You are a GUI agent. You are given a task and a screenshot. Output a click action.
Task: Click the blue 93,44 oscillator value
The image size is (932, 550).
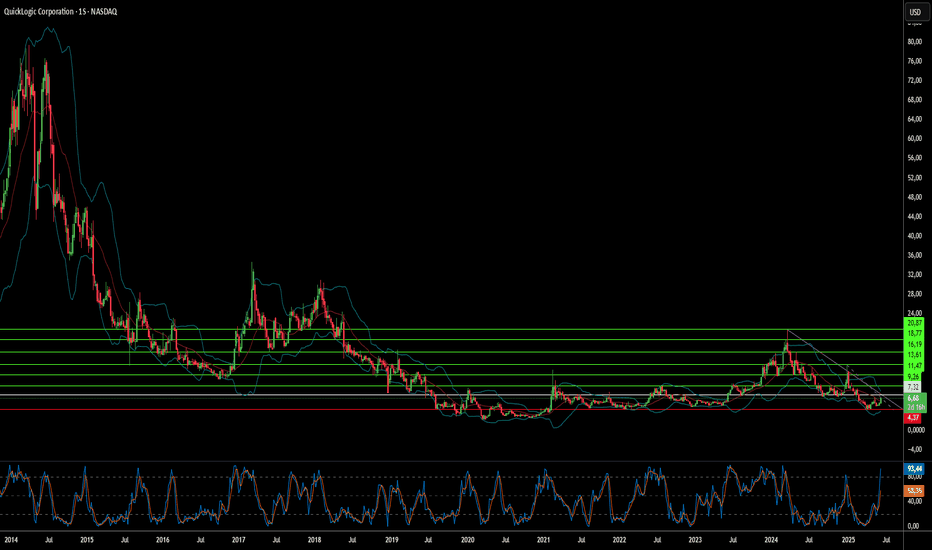click(914, 469)
